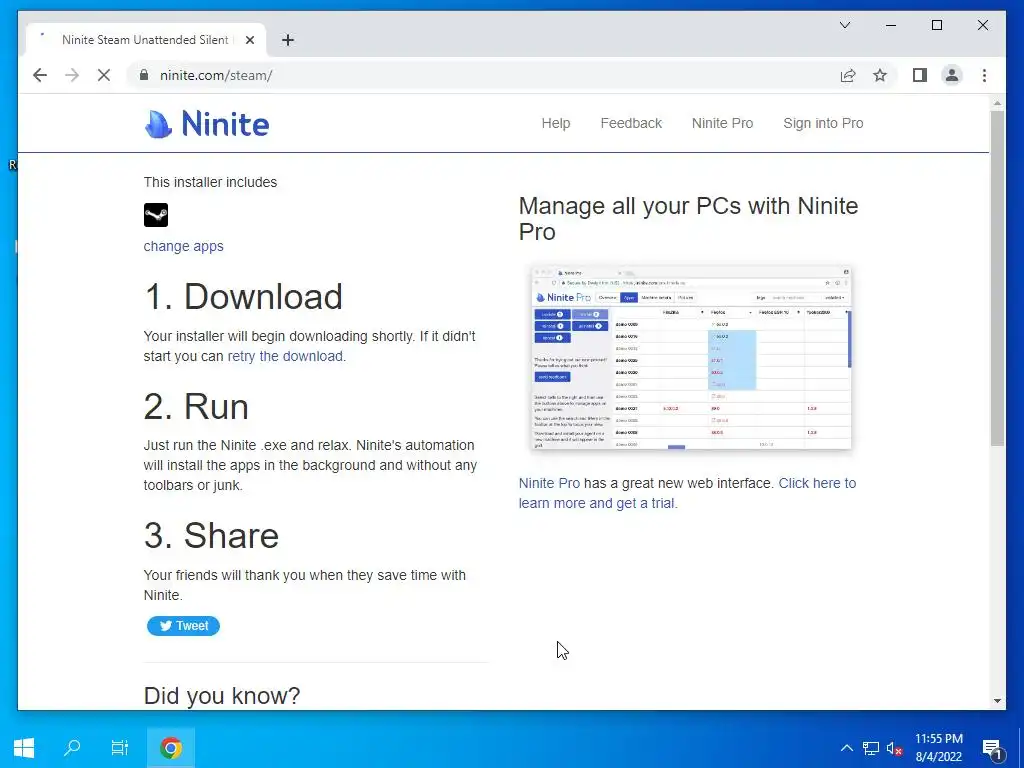The image size is (1024, 768).
Task: Stop loading the page
Action: tap(104, 75)
